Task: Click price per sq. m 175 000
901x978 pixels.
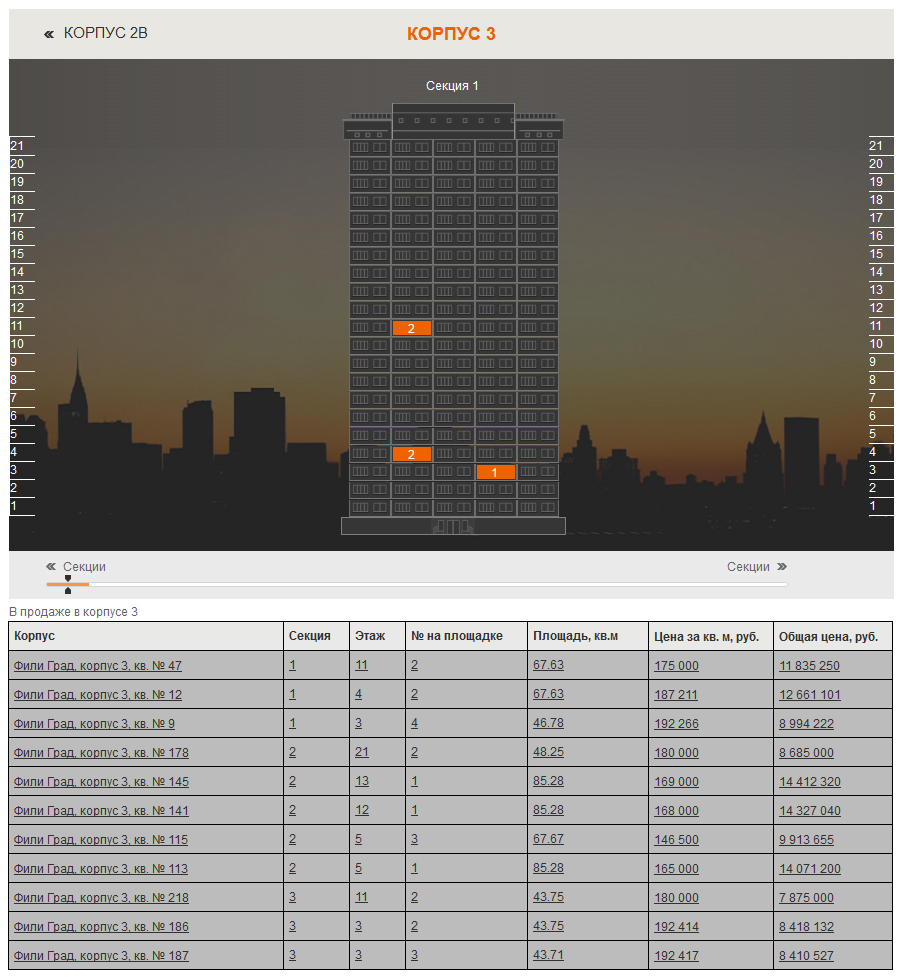Action: click(x=677, y=666)
